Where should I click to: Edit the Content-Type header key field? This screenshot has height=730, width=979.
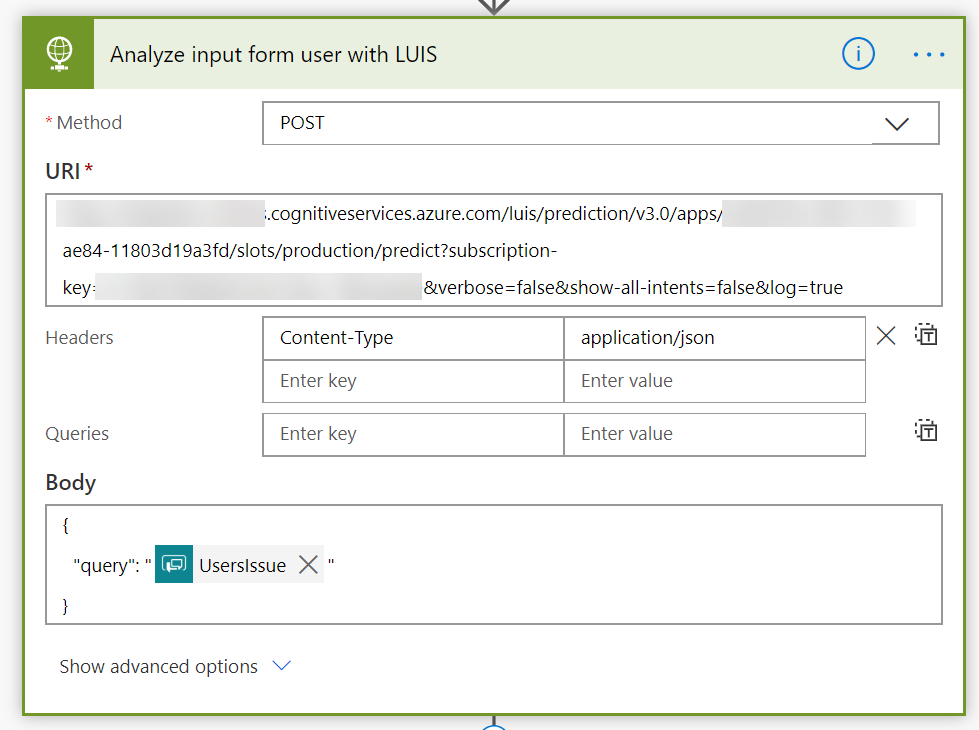tap(413, 338)
